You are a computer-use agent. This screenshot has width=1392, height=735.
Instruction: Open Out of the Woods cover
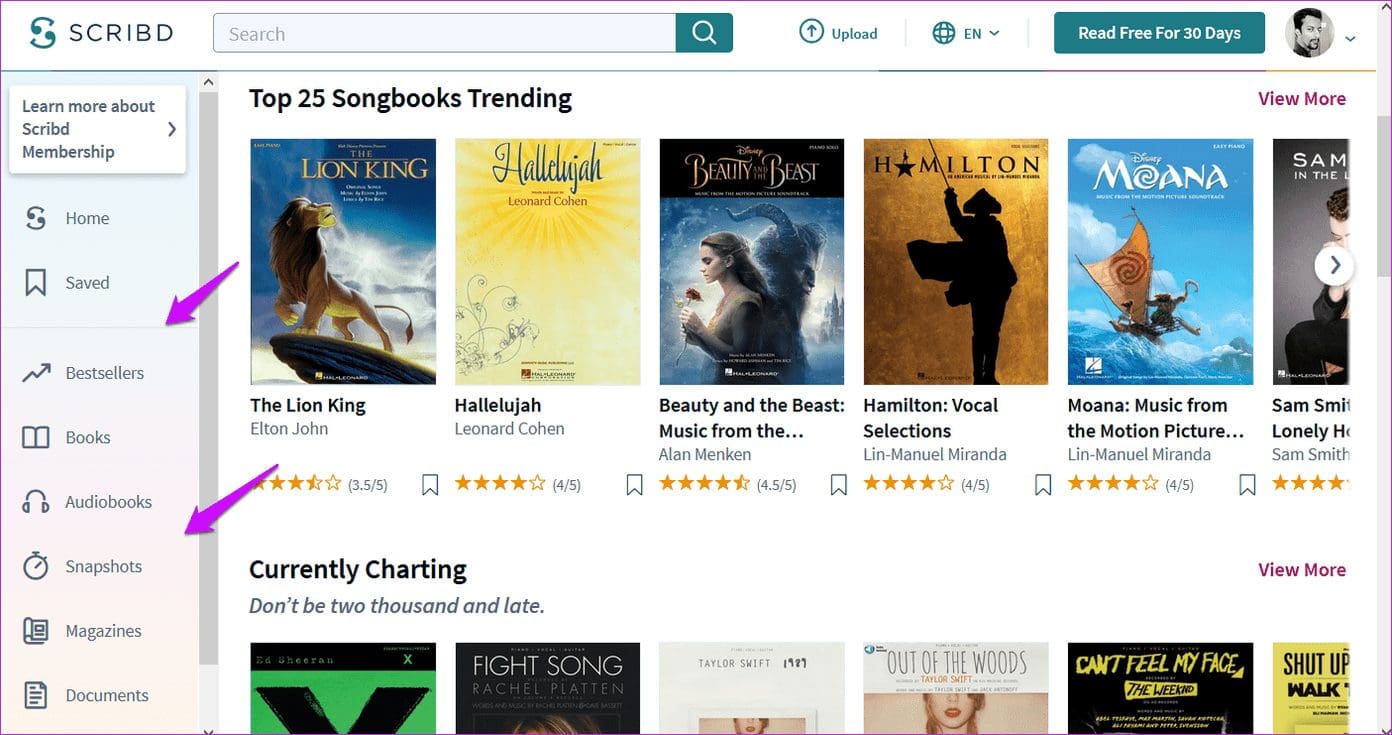(956, 688)
